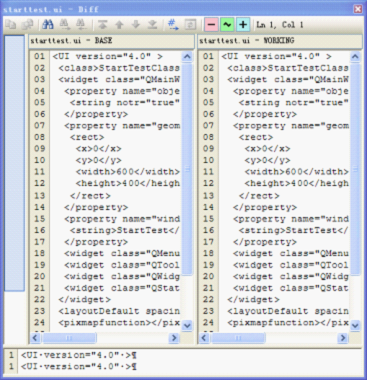
Task: Click the BASE pane horizontal scrollbar thumb
Action: click(x=69, y=338)
